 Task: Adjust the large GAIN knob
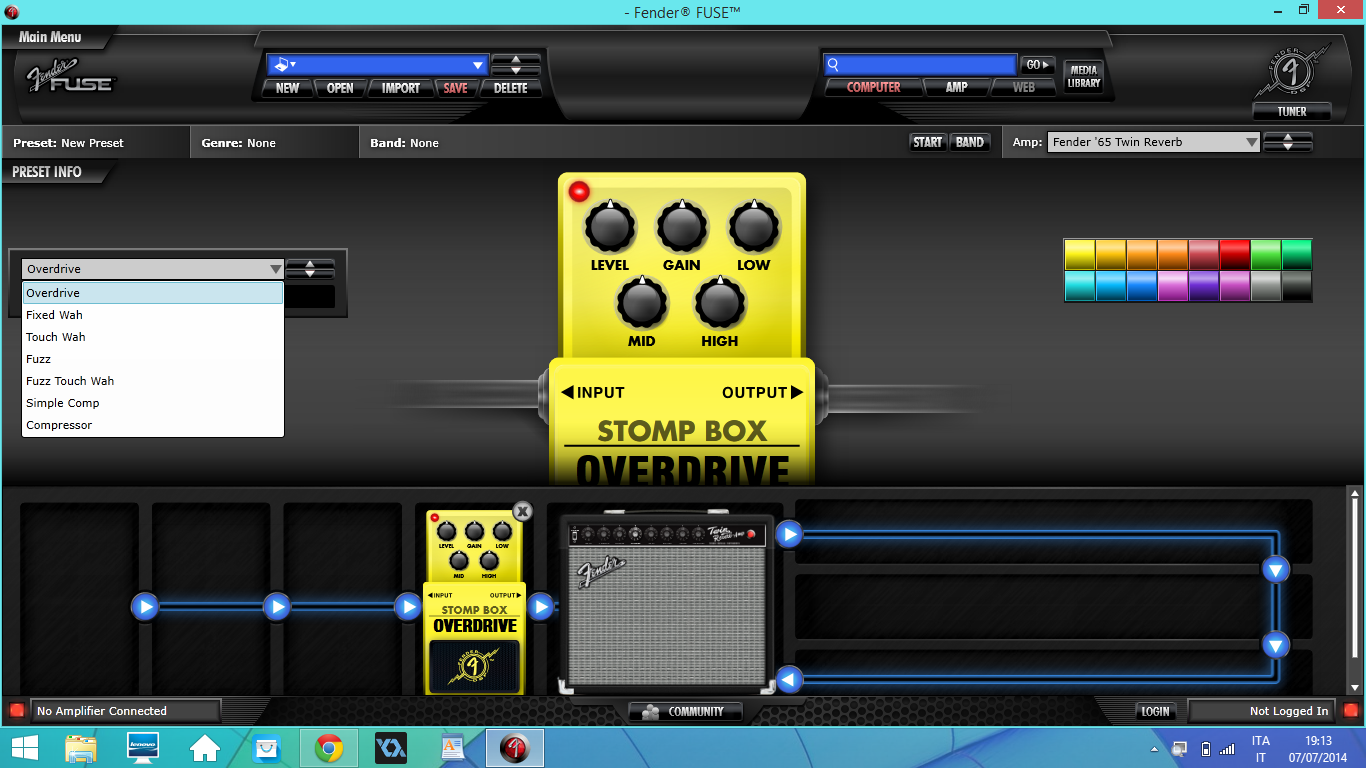click(682, 227)
